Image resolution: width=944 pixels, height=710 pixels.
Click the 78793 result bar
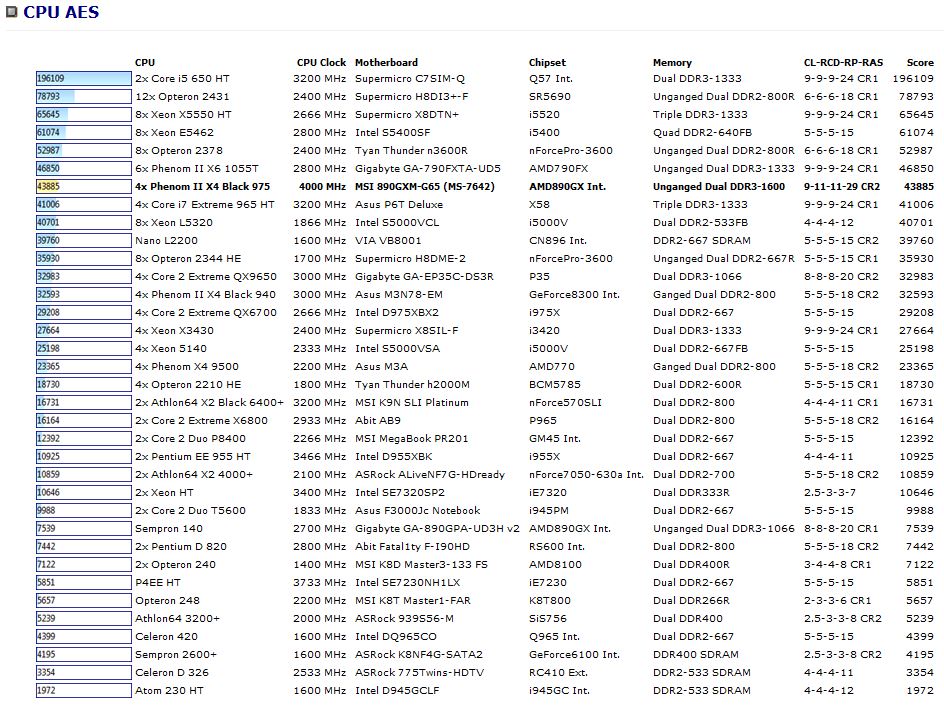[83, 97]
